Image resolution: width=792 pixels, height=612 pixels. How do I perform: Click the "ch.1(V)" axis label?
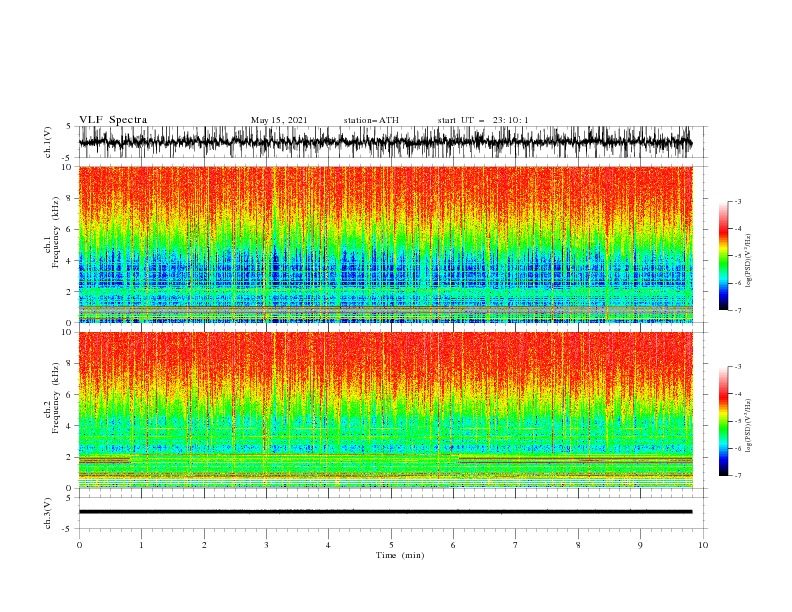[x=48, y=142]
